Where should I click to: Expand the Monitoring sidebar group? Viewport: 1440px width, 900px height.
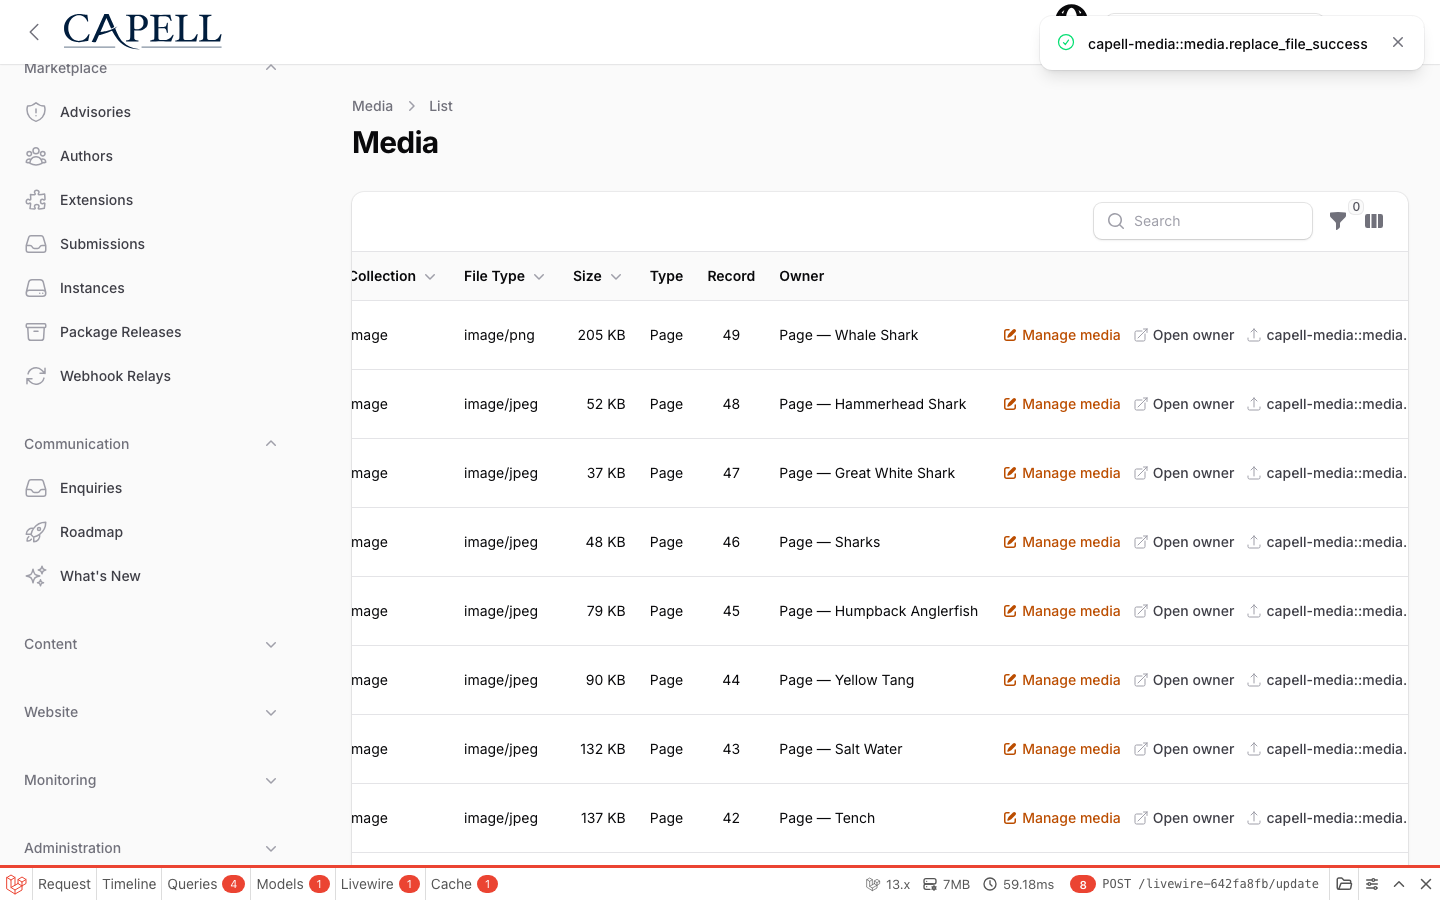tap(271, 780)
